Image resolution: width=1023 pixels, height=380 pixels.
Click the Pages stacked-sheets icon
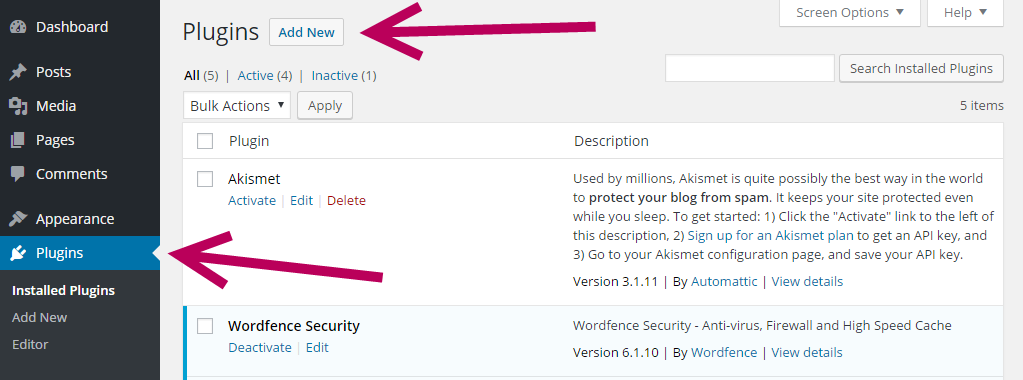point(18,140)
